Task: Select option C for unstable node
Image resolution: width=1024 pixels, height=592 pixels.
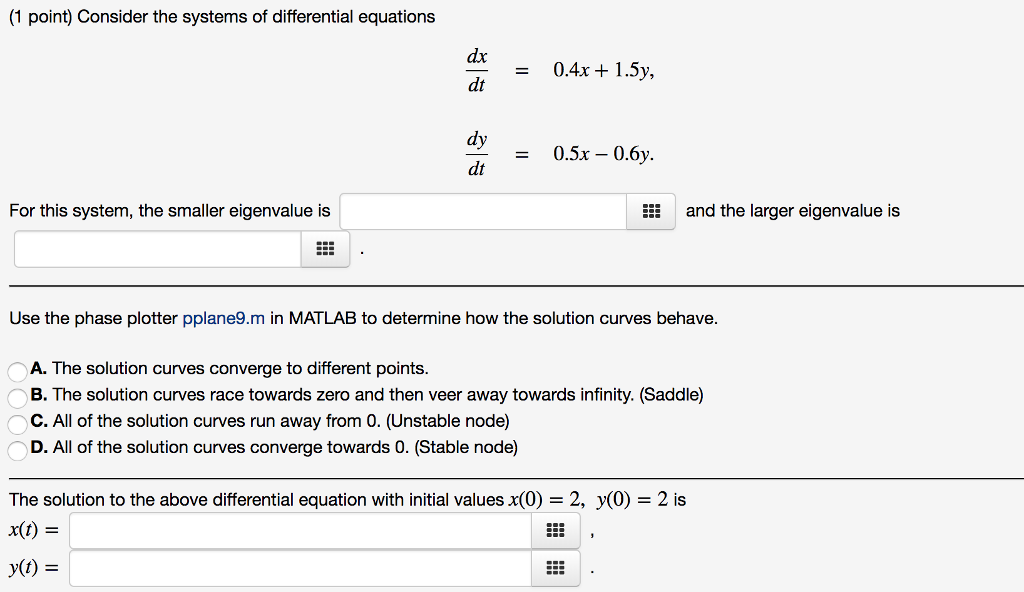Action: 17,421
